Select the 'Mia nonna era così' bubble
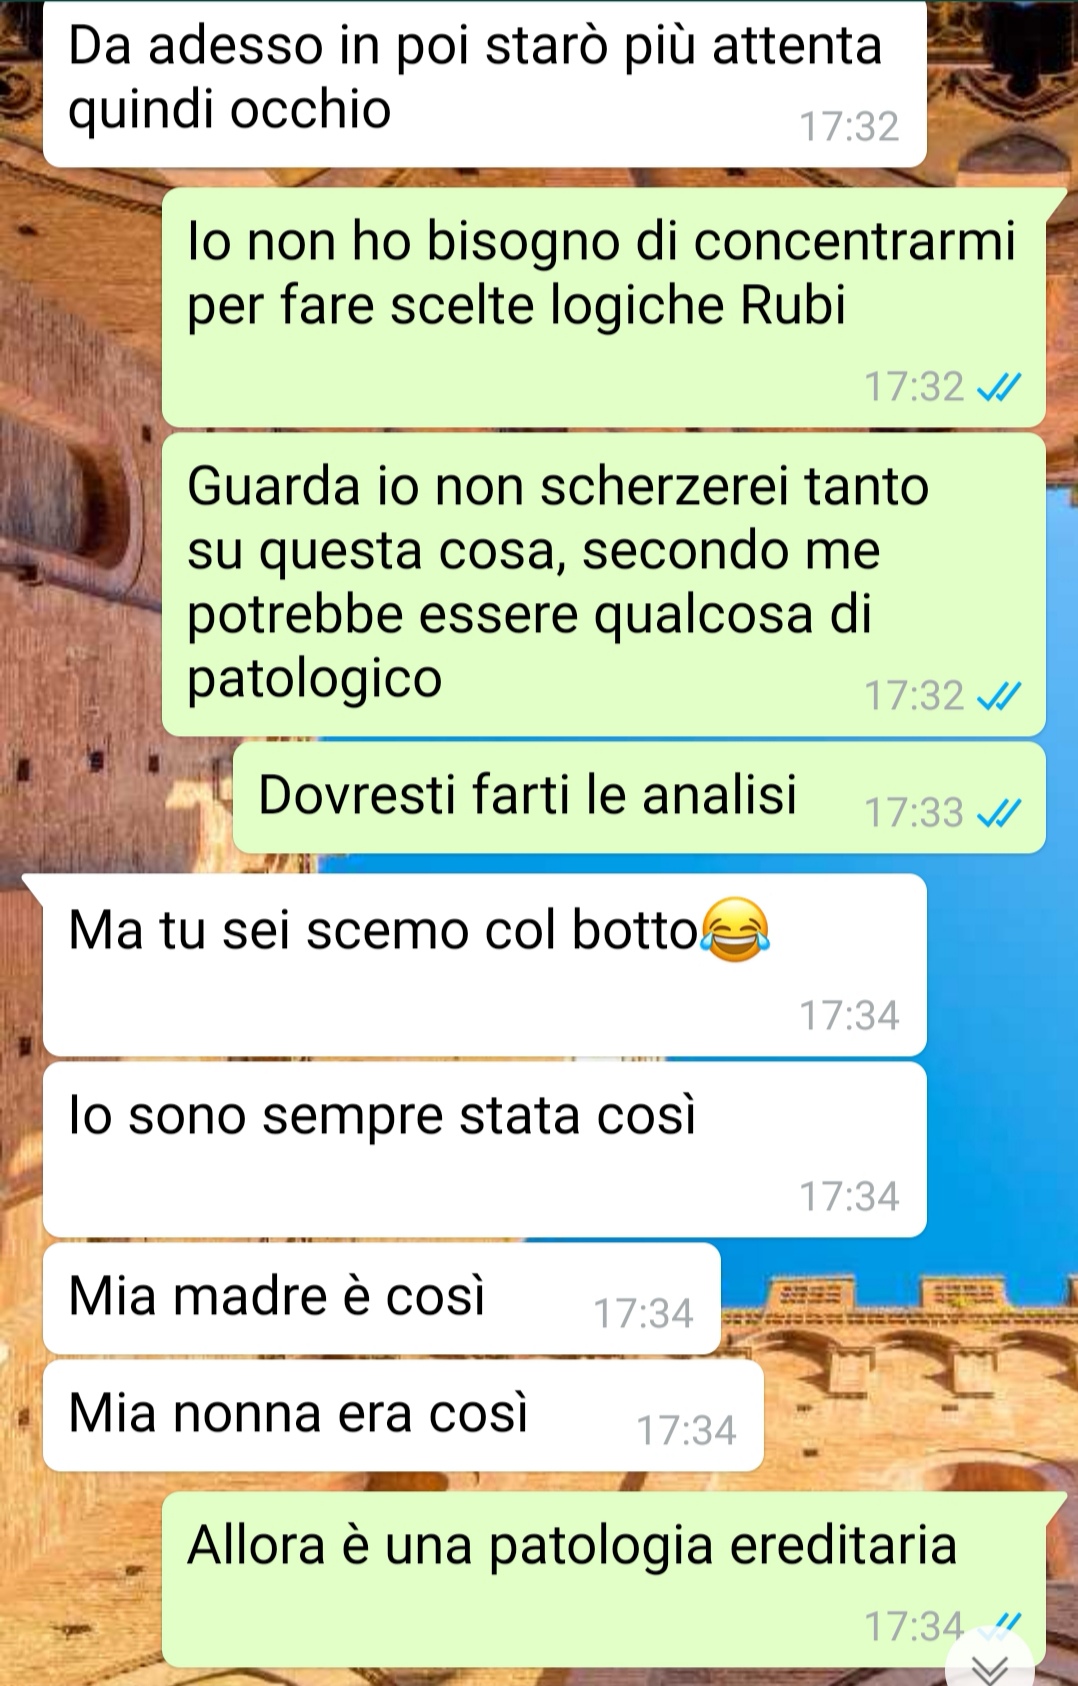Screen dimensions: 1078x1686 403,1416
